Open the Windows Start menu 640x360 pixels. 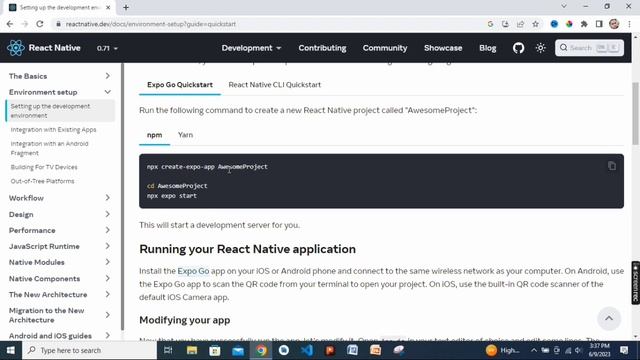[x=11, y=350]
